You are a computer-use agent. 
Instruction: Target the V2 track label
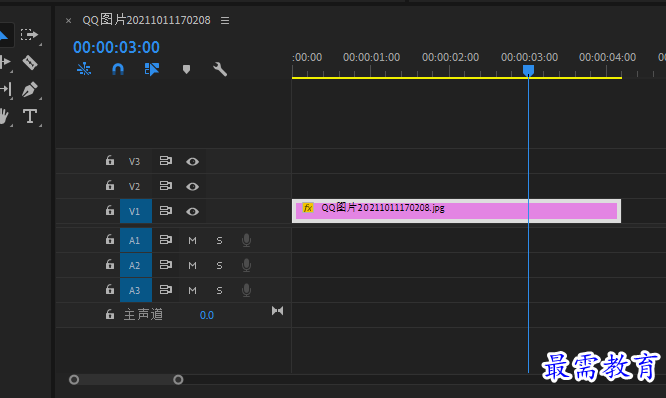click(x=135, y=186)
